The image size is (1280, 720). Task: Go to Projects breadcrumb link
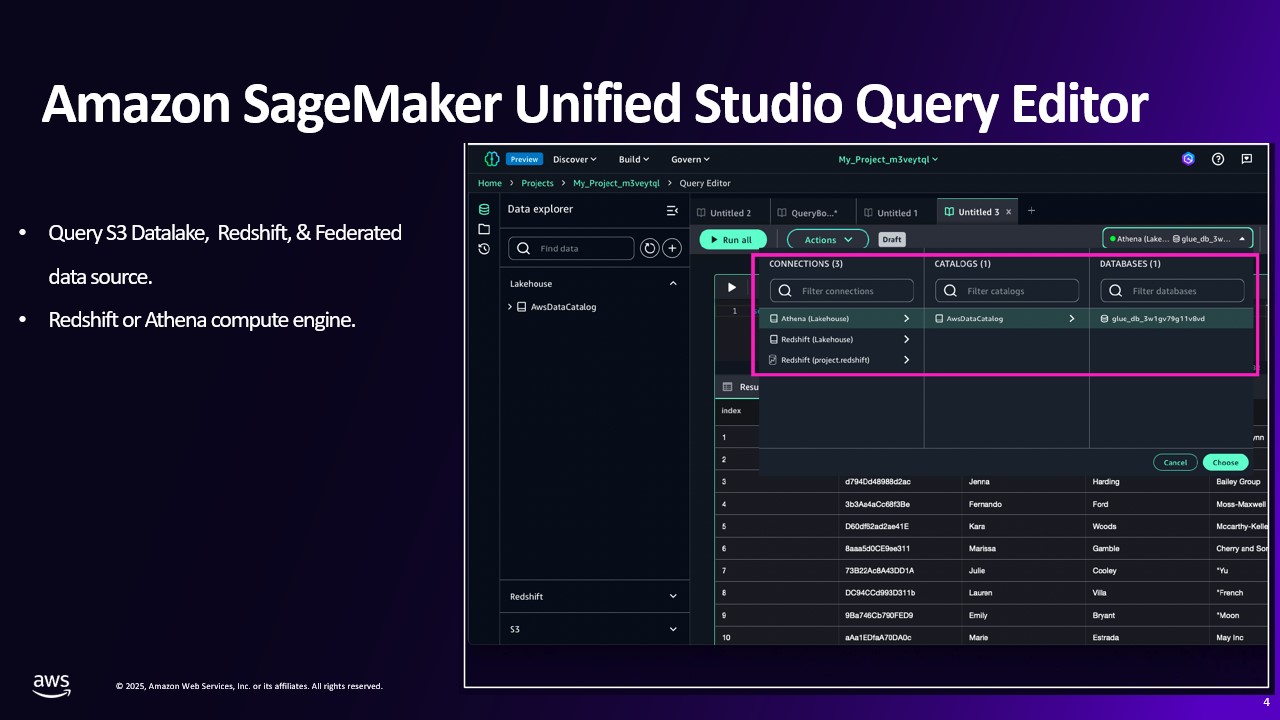tap(538, 184)
